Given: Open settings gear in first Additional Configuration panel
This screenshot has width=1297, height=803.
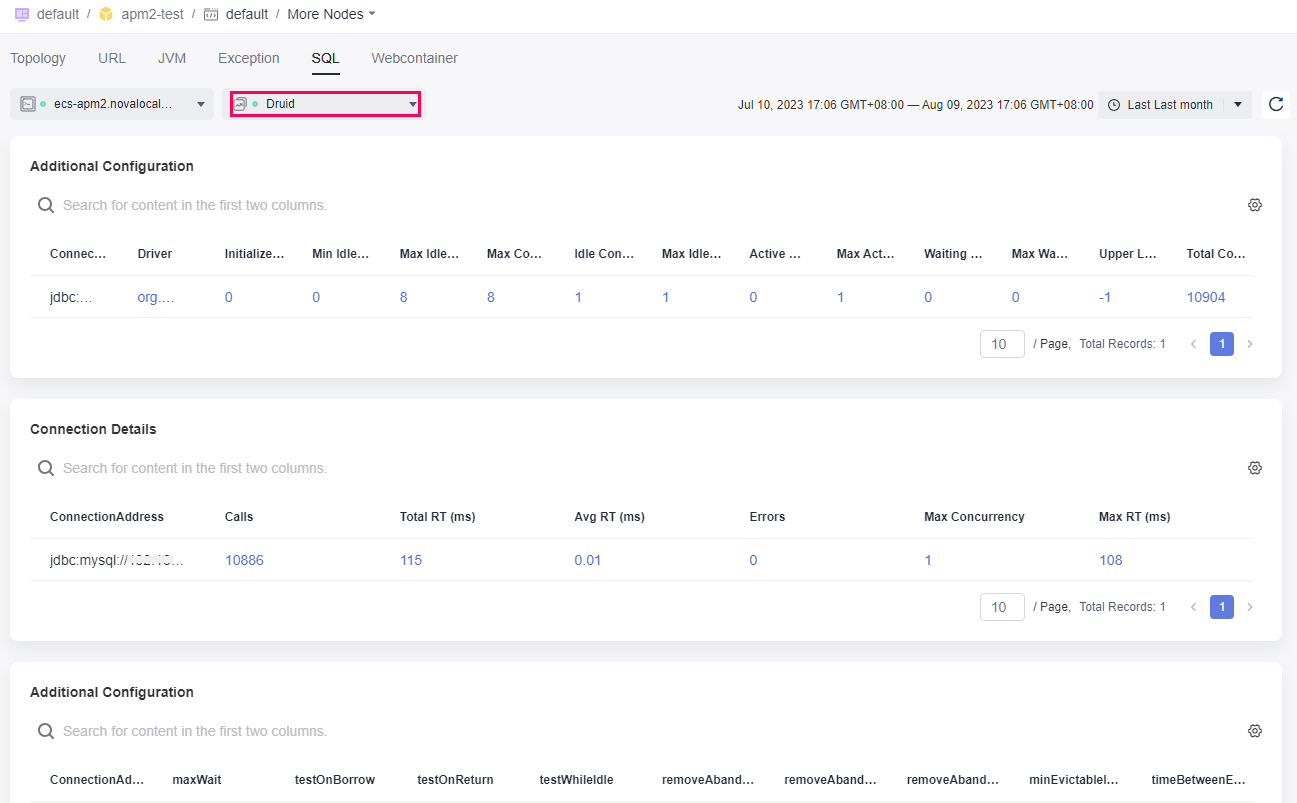Looking at the screenshot, I should (1255, 205).
